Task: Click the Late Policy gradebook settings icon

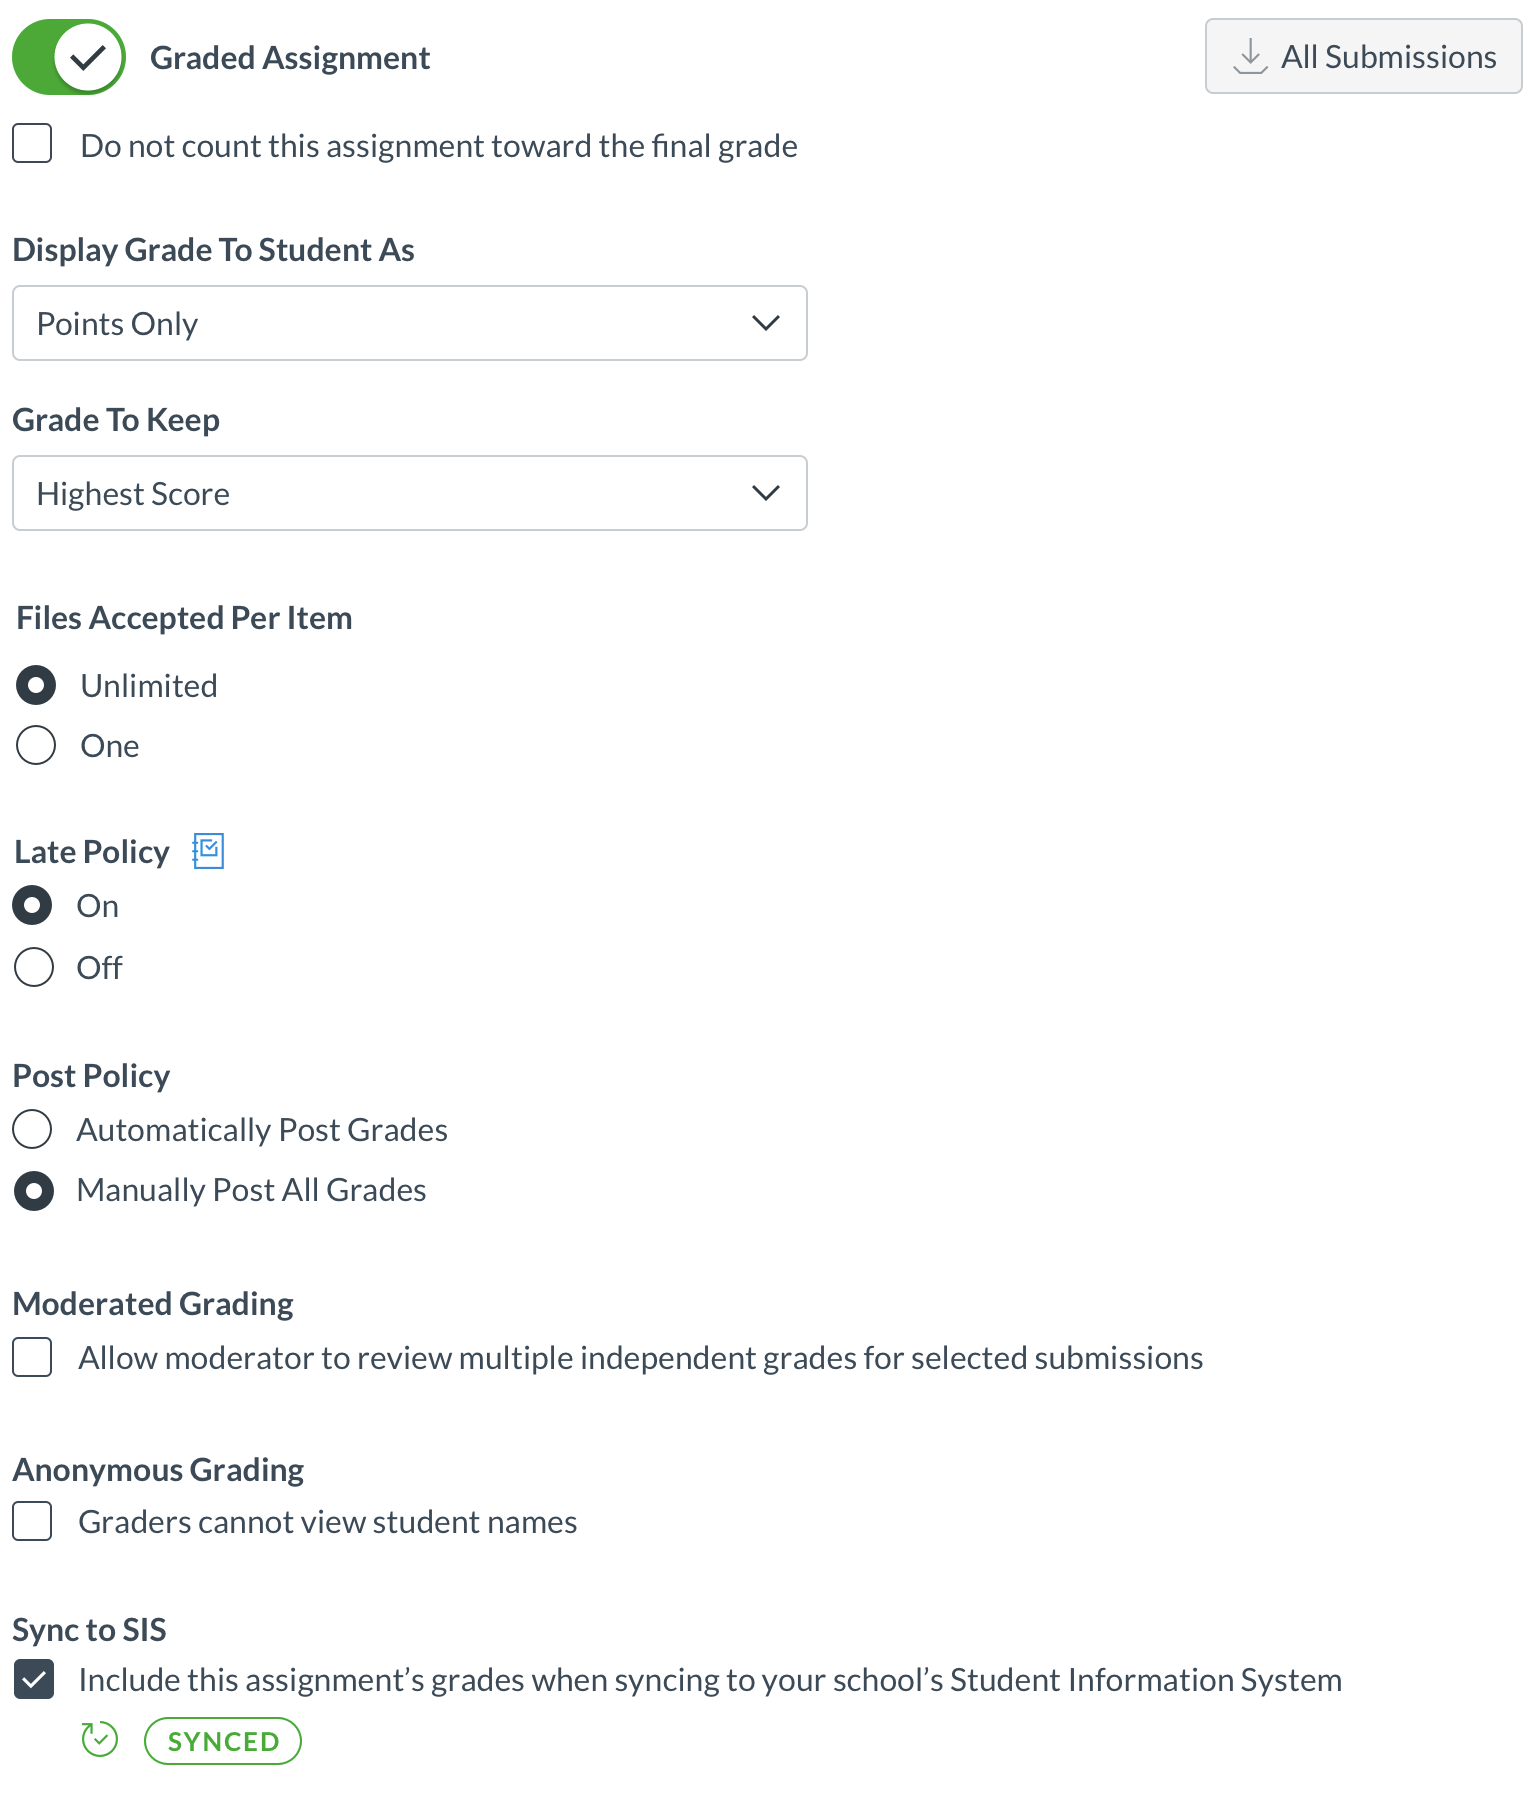Action: pyautogui.click(x=208, y=851)
